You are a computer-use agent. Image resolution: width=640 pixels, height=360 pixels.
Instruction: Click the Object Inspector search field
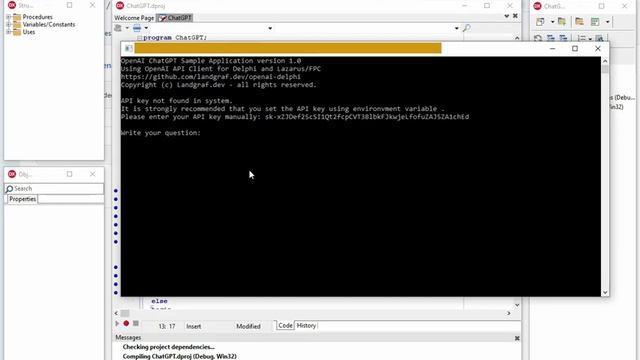click(54, 189)
